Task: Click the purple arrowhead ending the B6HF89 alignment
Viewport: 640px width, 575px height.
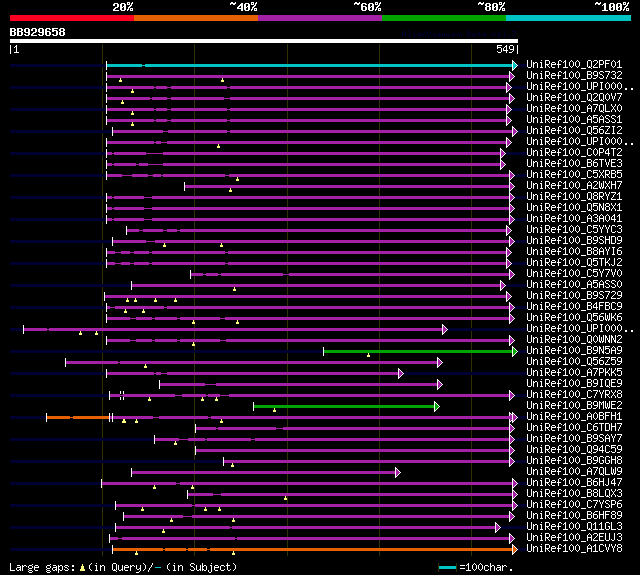Action: coord(512,517)
